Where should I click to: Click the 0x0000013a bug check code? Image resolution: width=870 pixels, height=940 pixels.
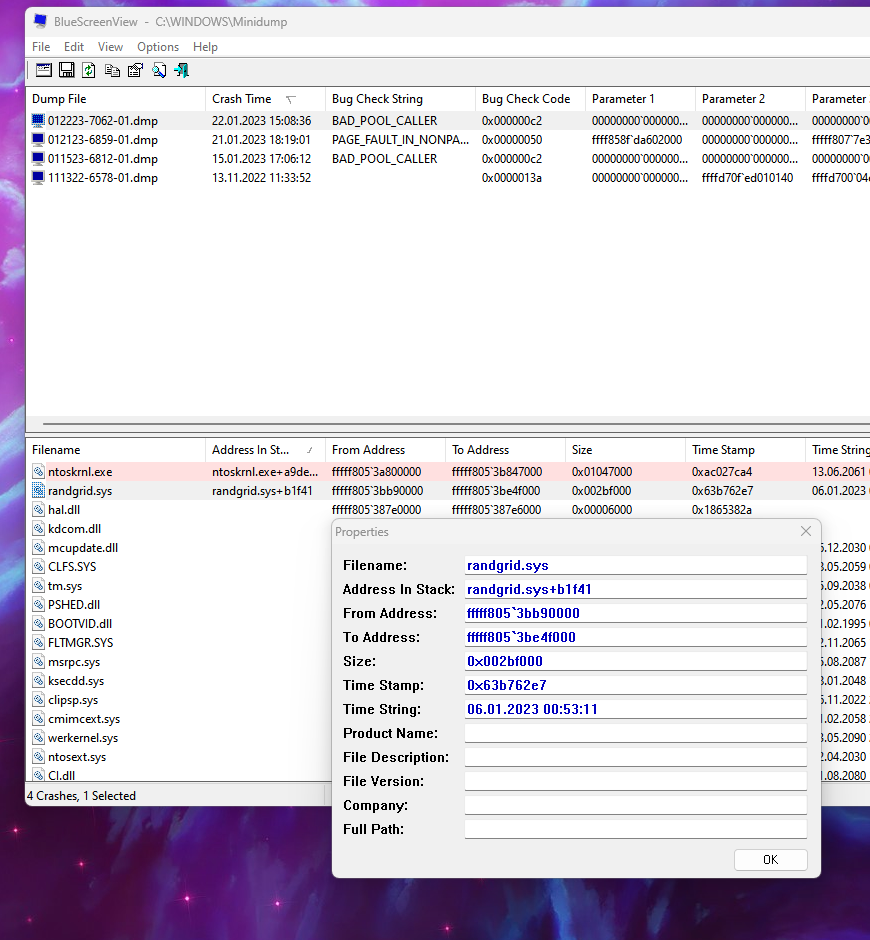511,177
